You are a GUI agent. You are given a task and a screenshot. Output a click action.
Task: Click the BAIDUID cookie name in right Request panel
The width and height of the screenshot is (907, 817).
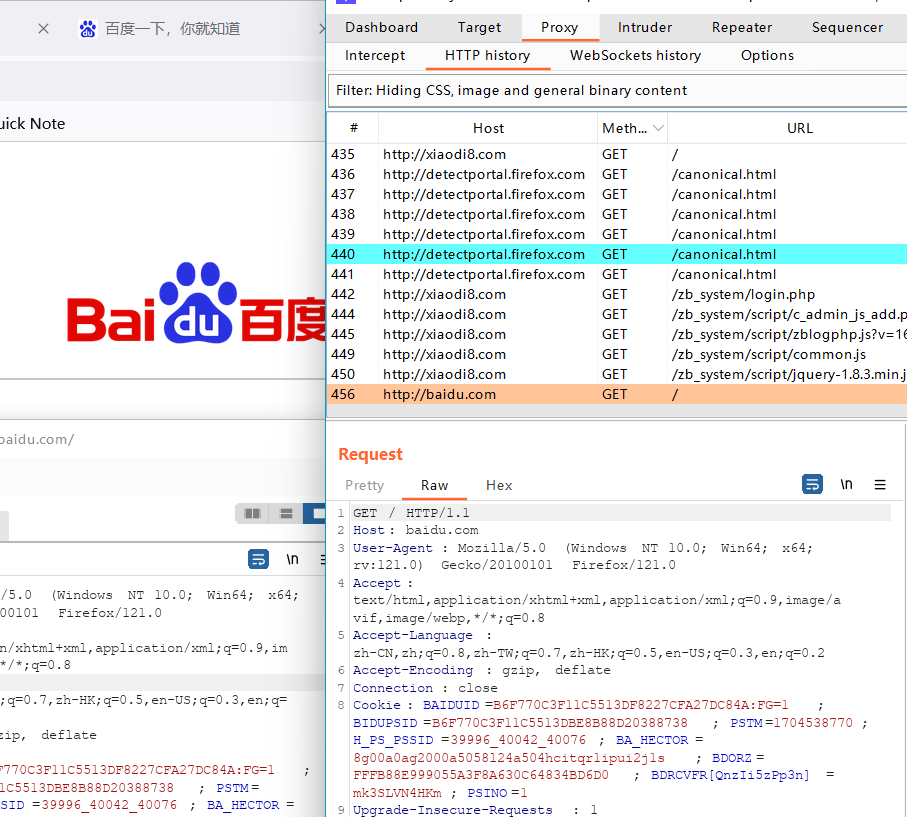click(x=451, y=705)
